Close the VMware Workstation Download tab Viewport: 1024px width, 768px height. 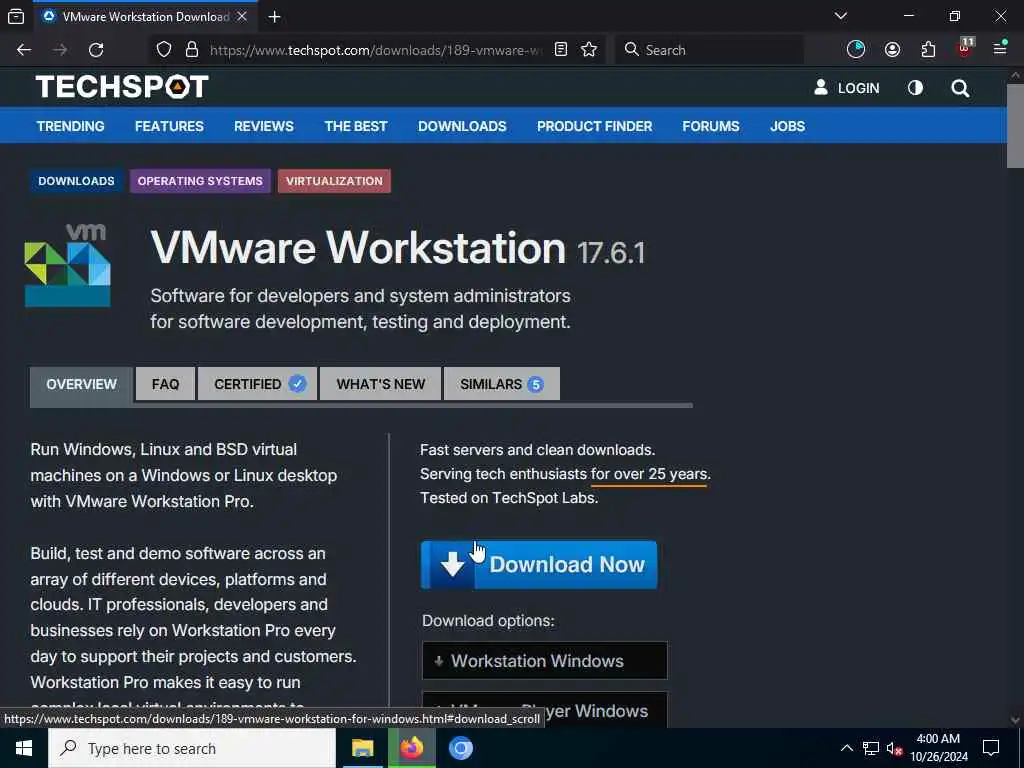point(242,16)
